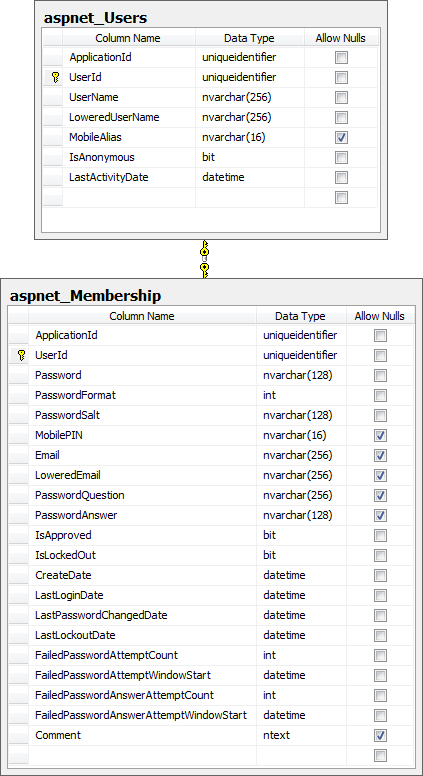Viewport: 423px width, 776px height.
Task: Select Email column name cell
Action: point(142,455)
